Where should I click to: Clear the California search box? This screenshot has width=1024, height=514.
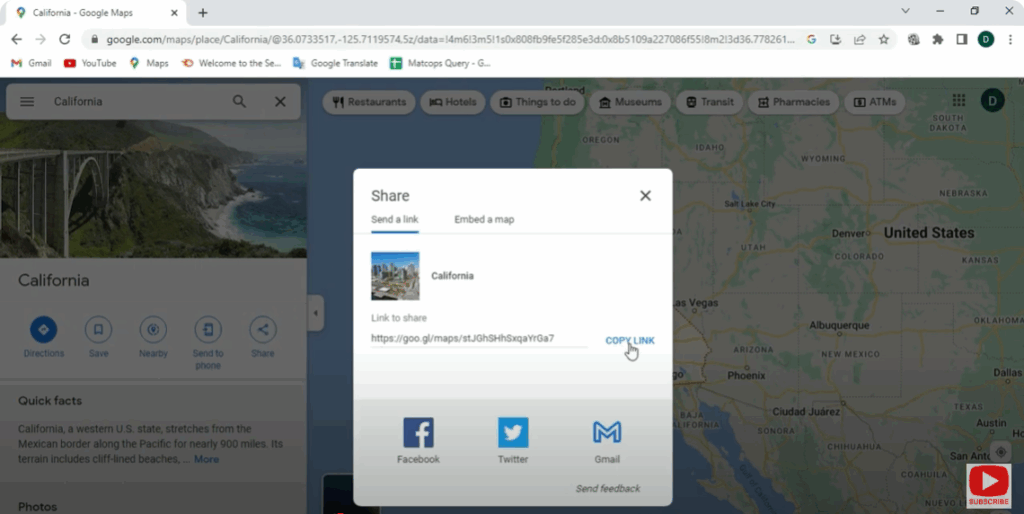coord(280,101)
